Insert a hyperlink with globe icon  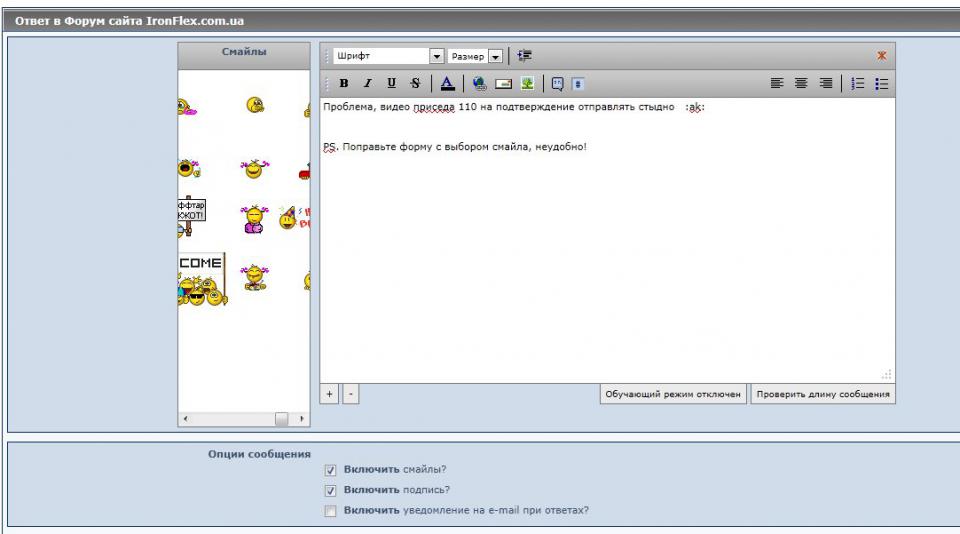[479, 84]
